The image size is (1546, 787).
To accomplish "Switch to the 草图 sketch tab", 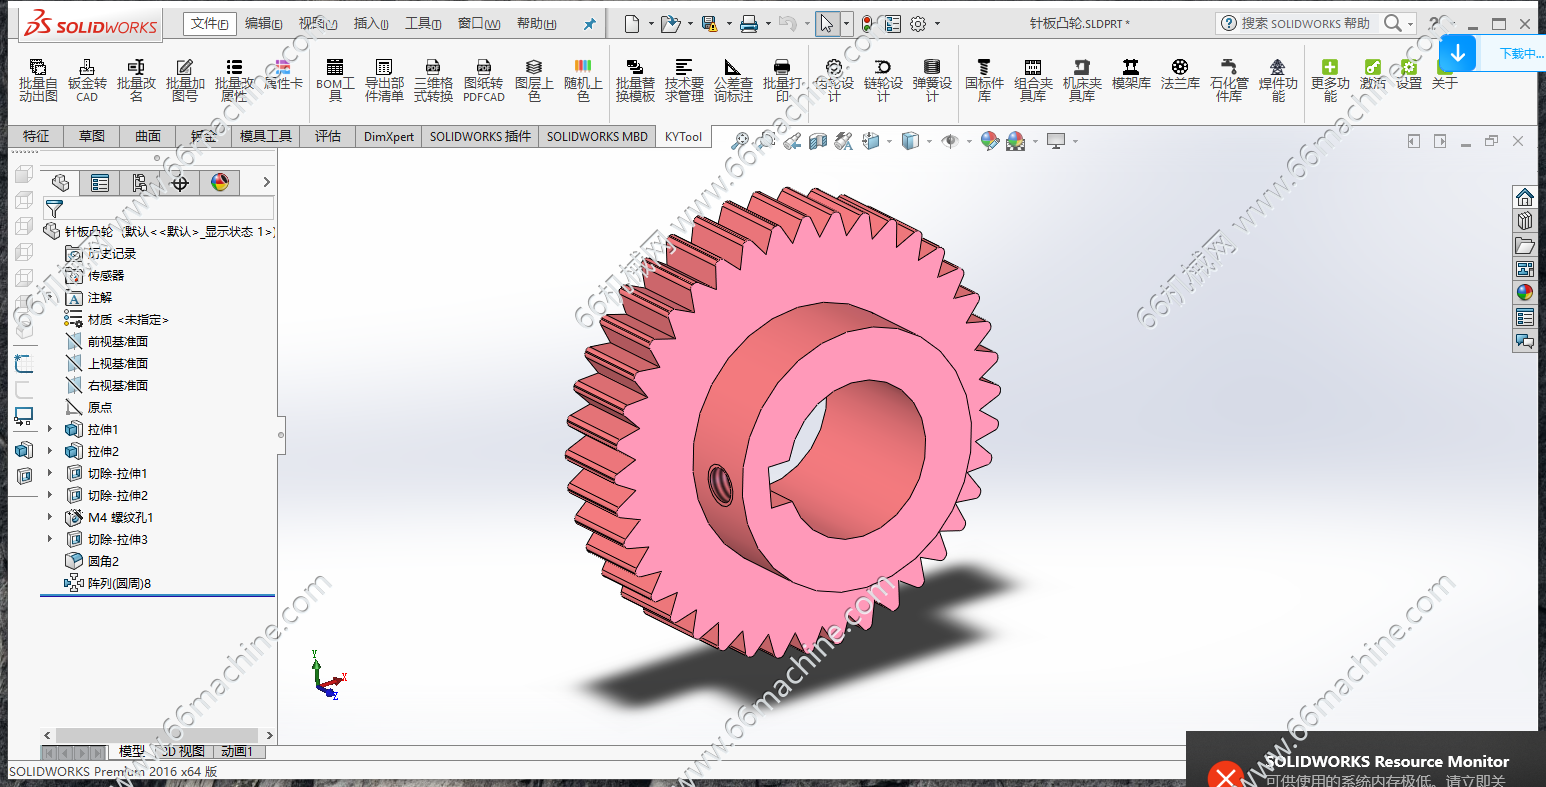I will pyautogui.click(x=92, y=136).
